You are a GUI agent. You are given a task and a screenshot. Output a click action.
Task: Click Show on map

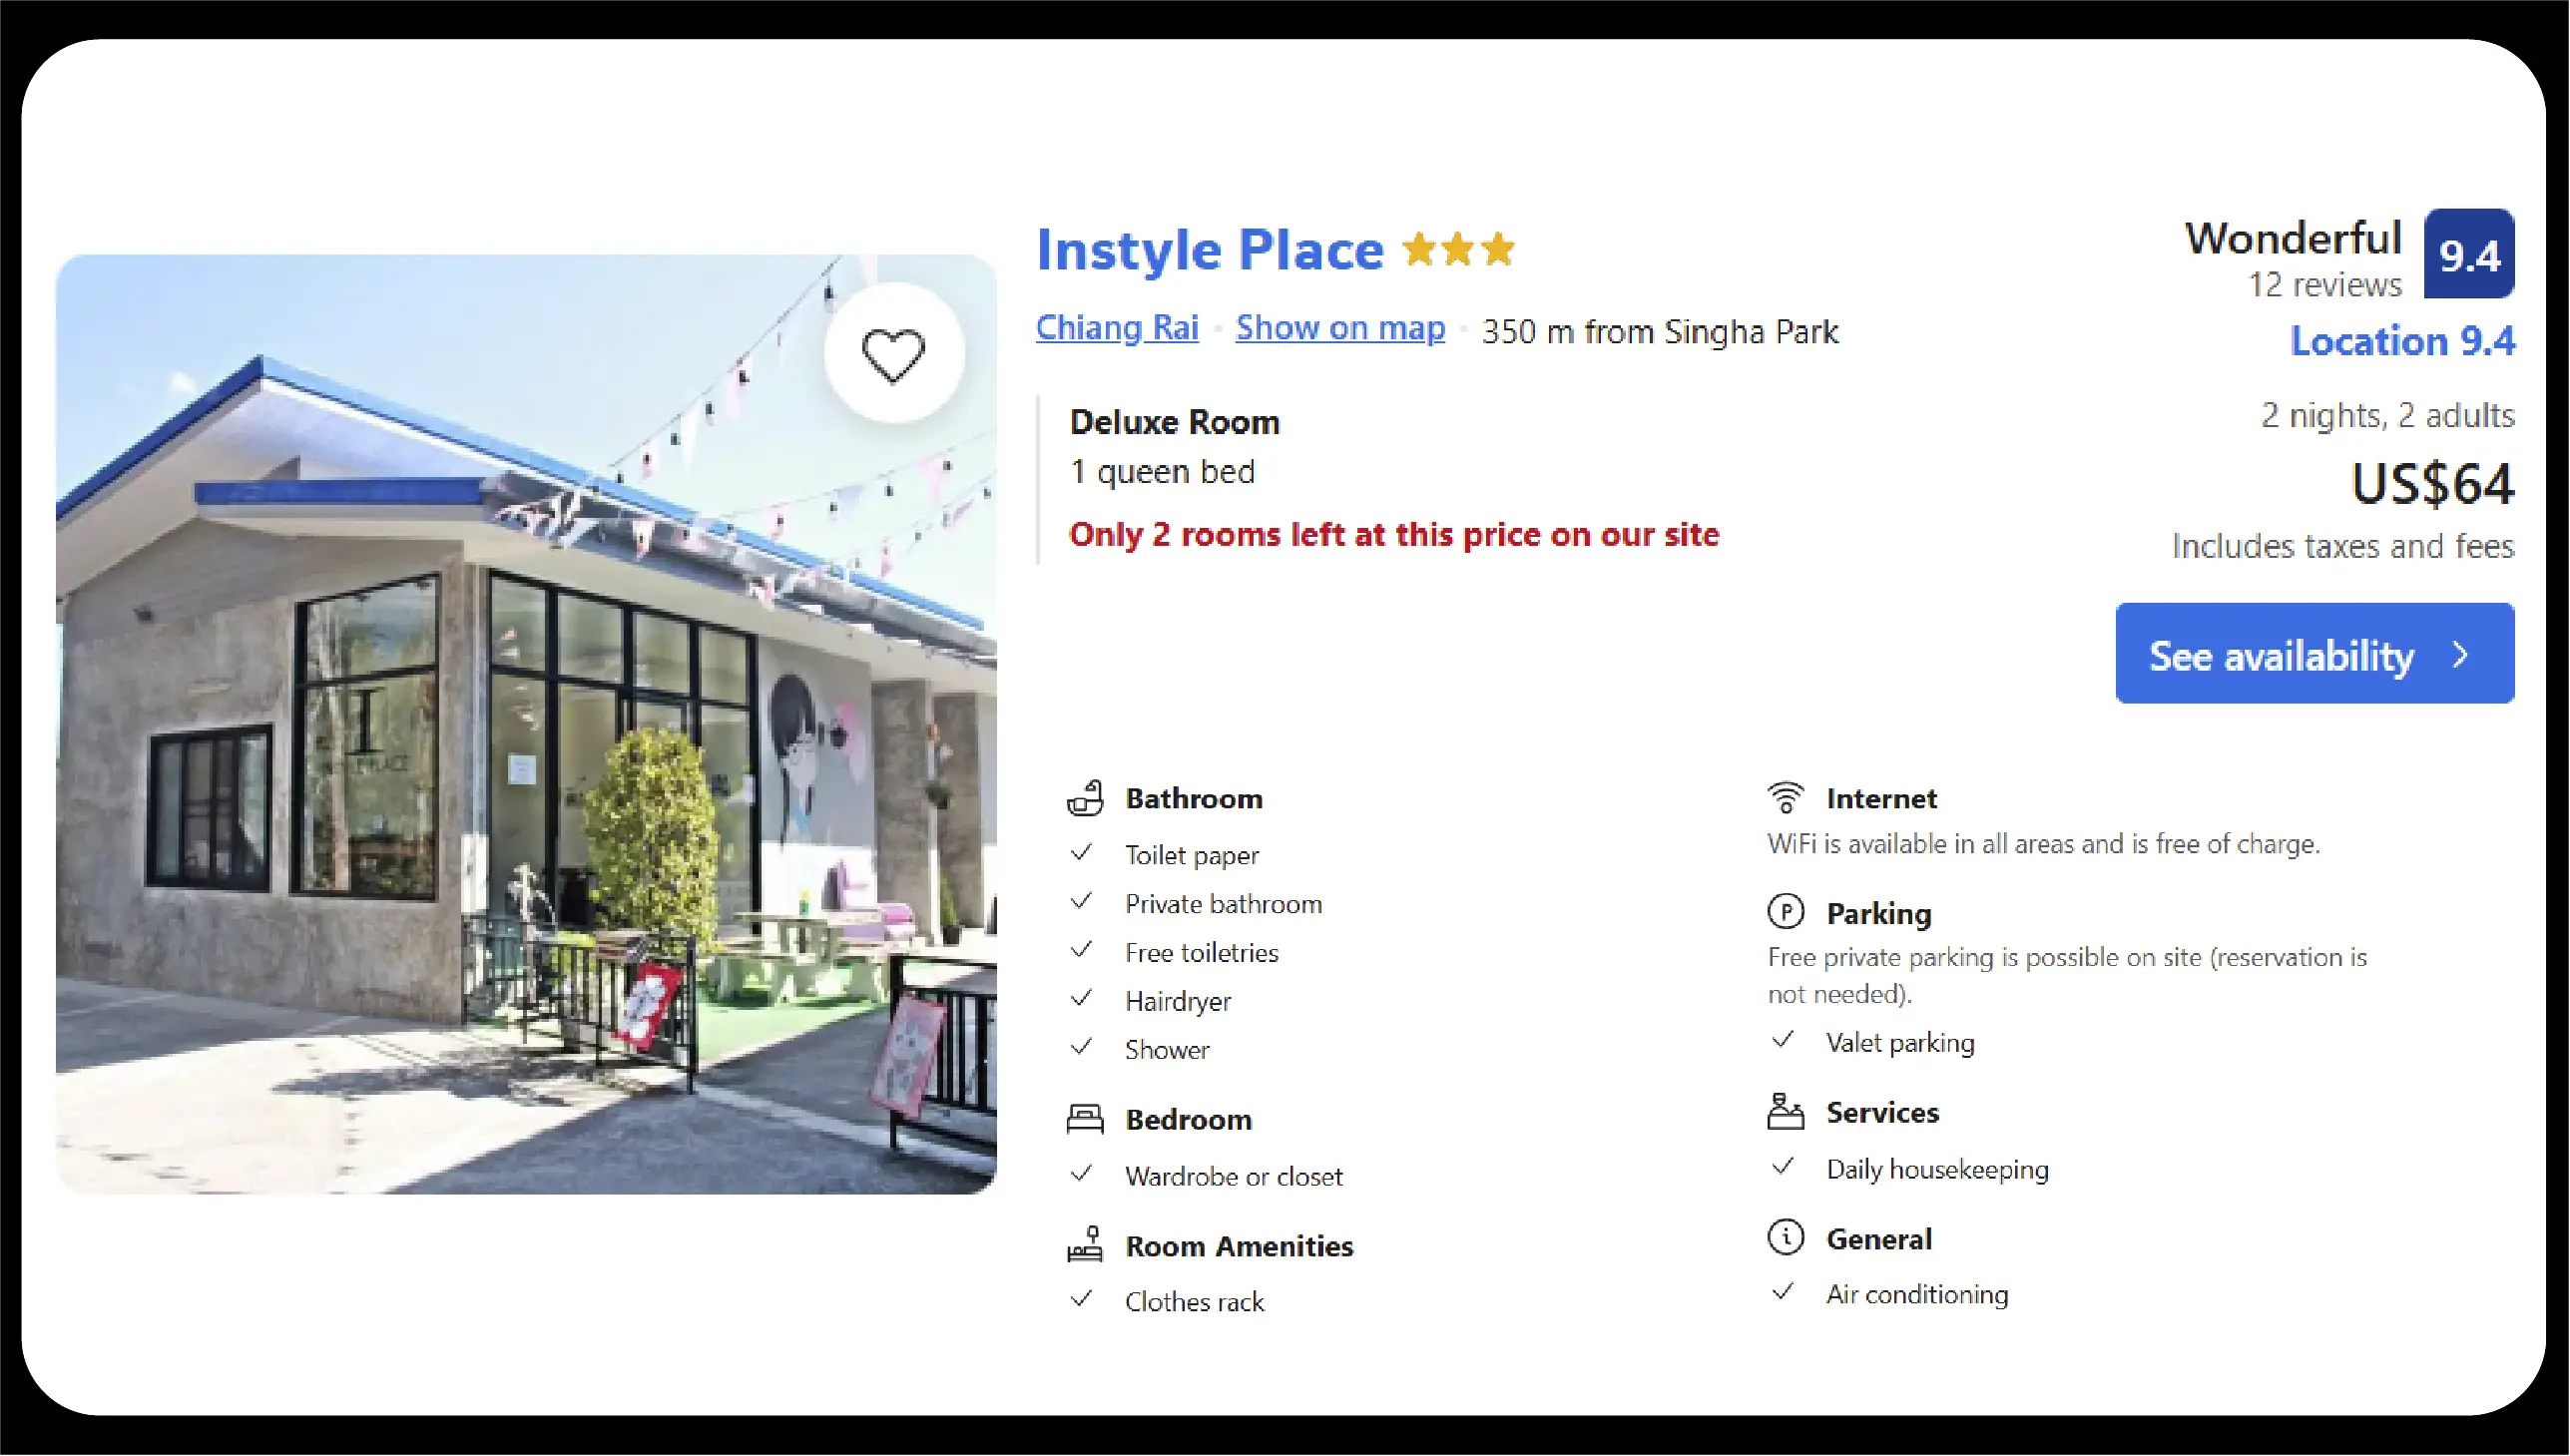pos(1339,328)
